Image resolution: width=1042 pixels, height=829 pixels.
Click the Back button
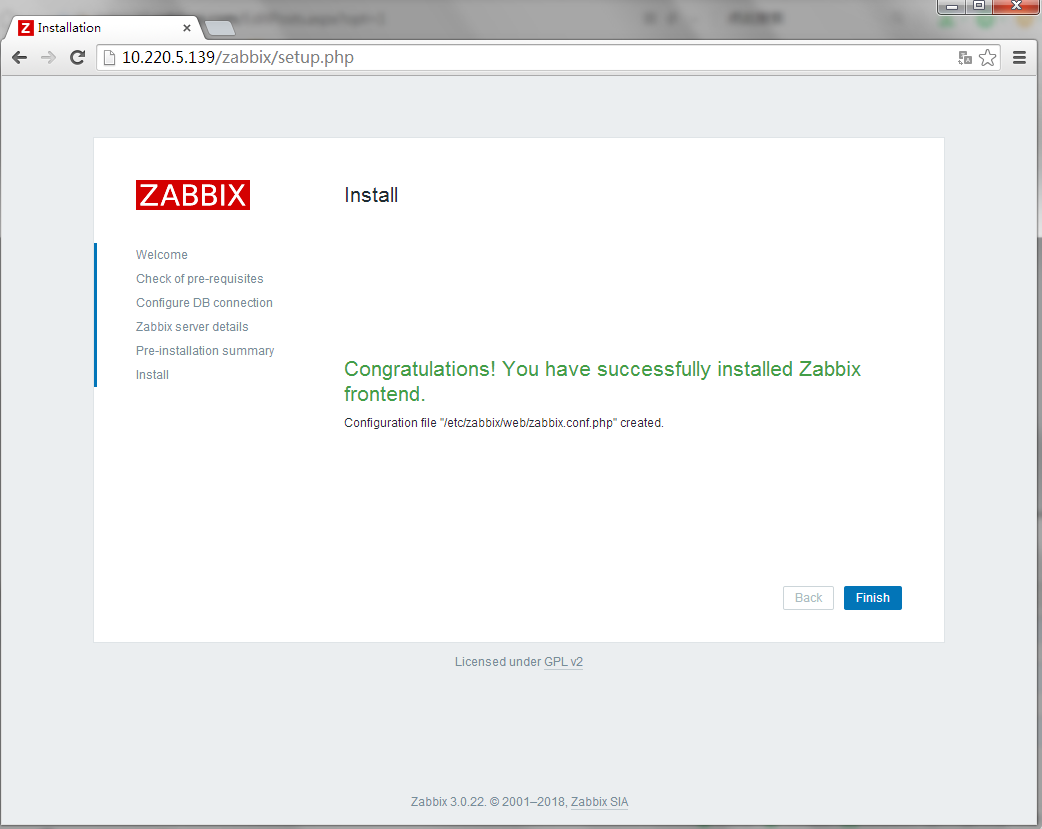[x=808, y=598]
